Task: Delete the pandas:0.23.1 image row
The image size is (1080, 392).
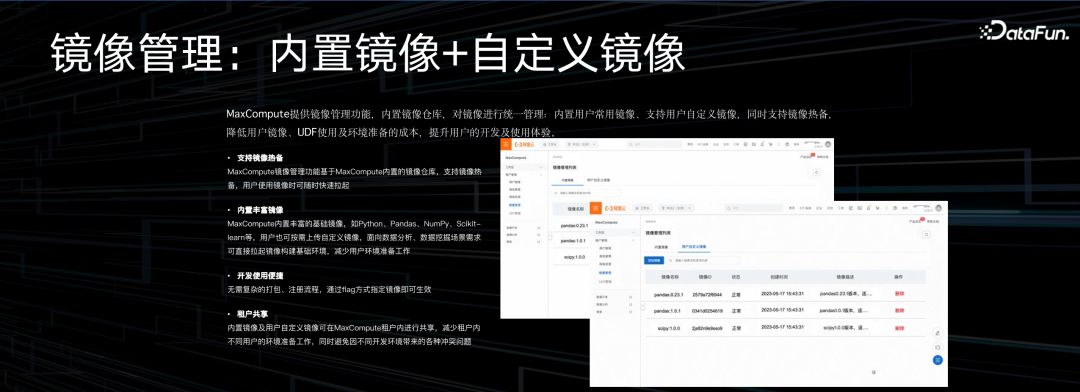Action: tap(899, 293)
